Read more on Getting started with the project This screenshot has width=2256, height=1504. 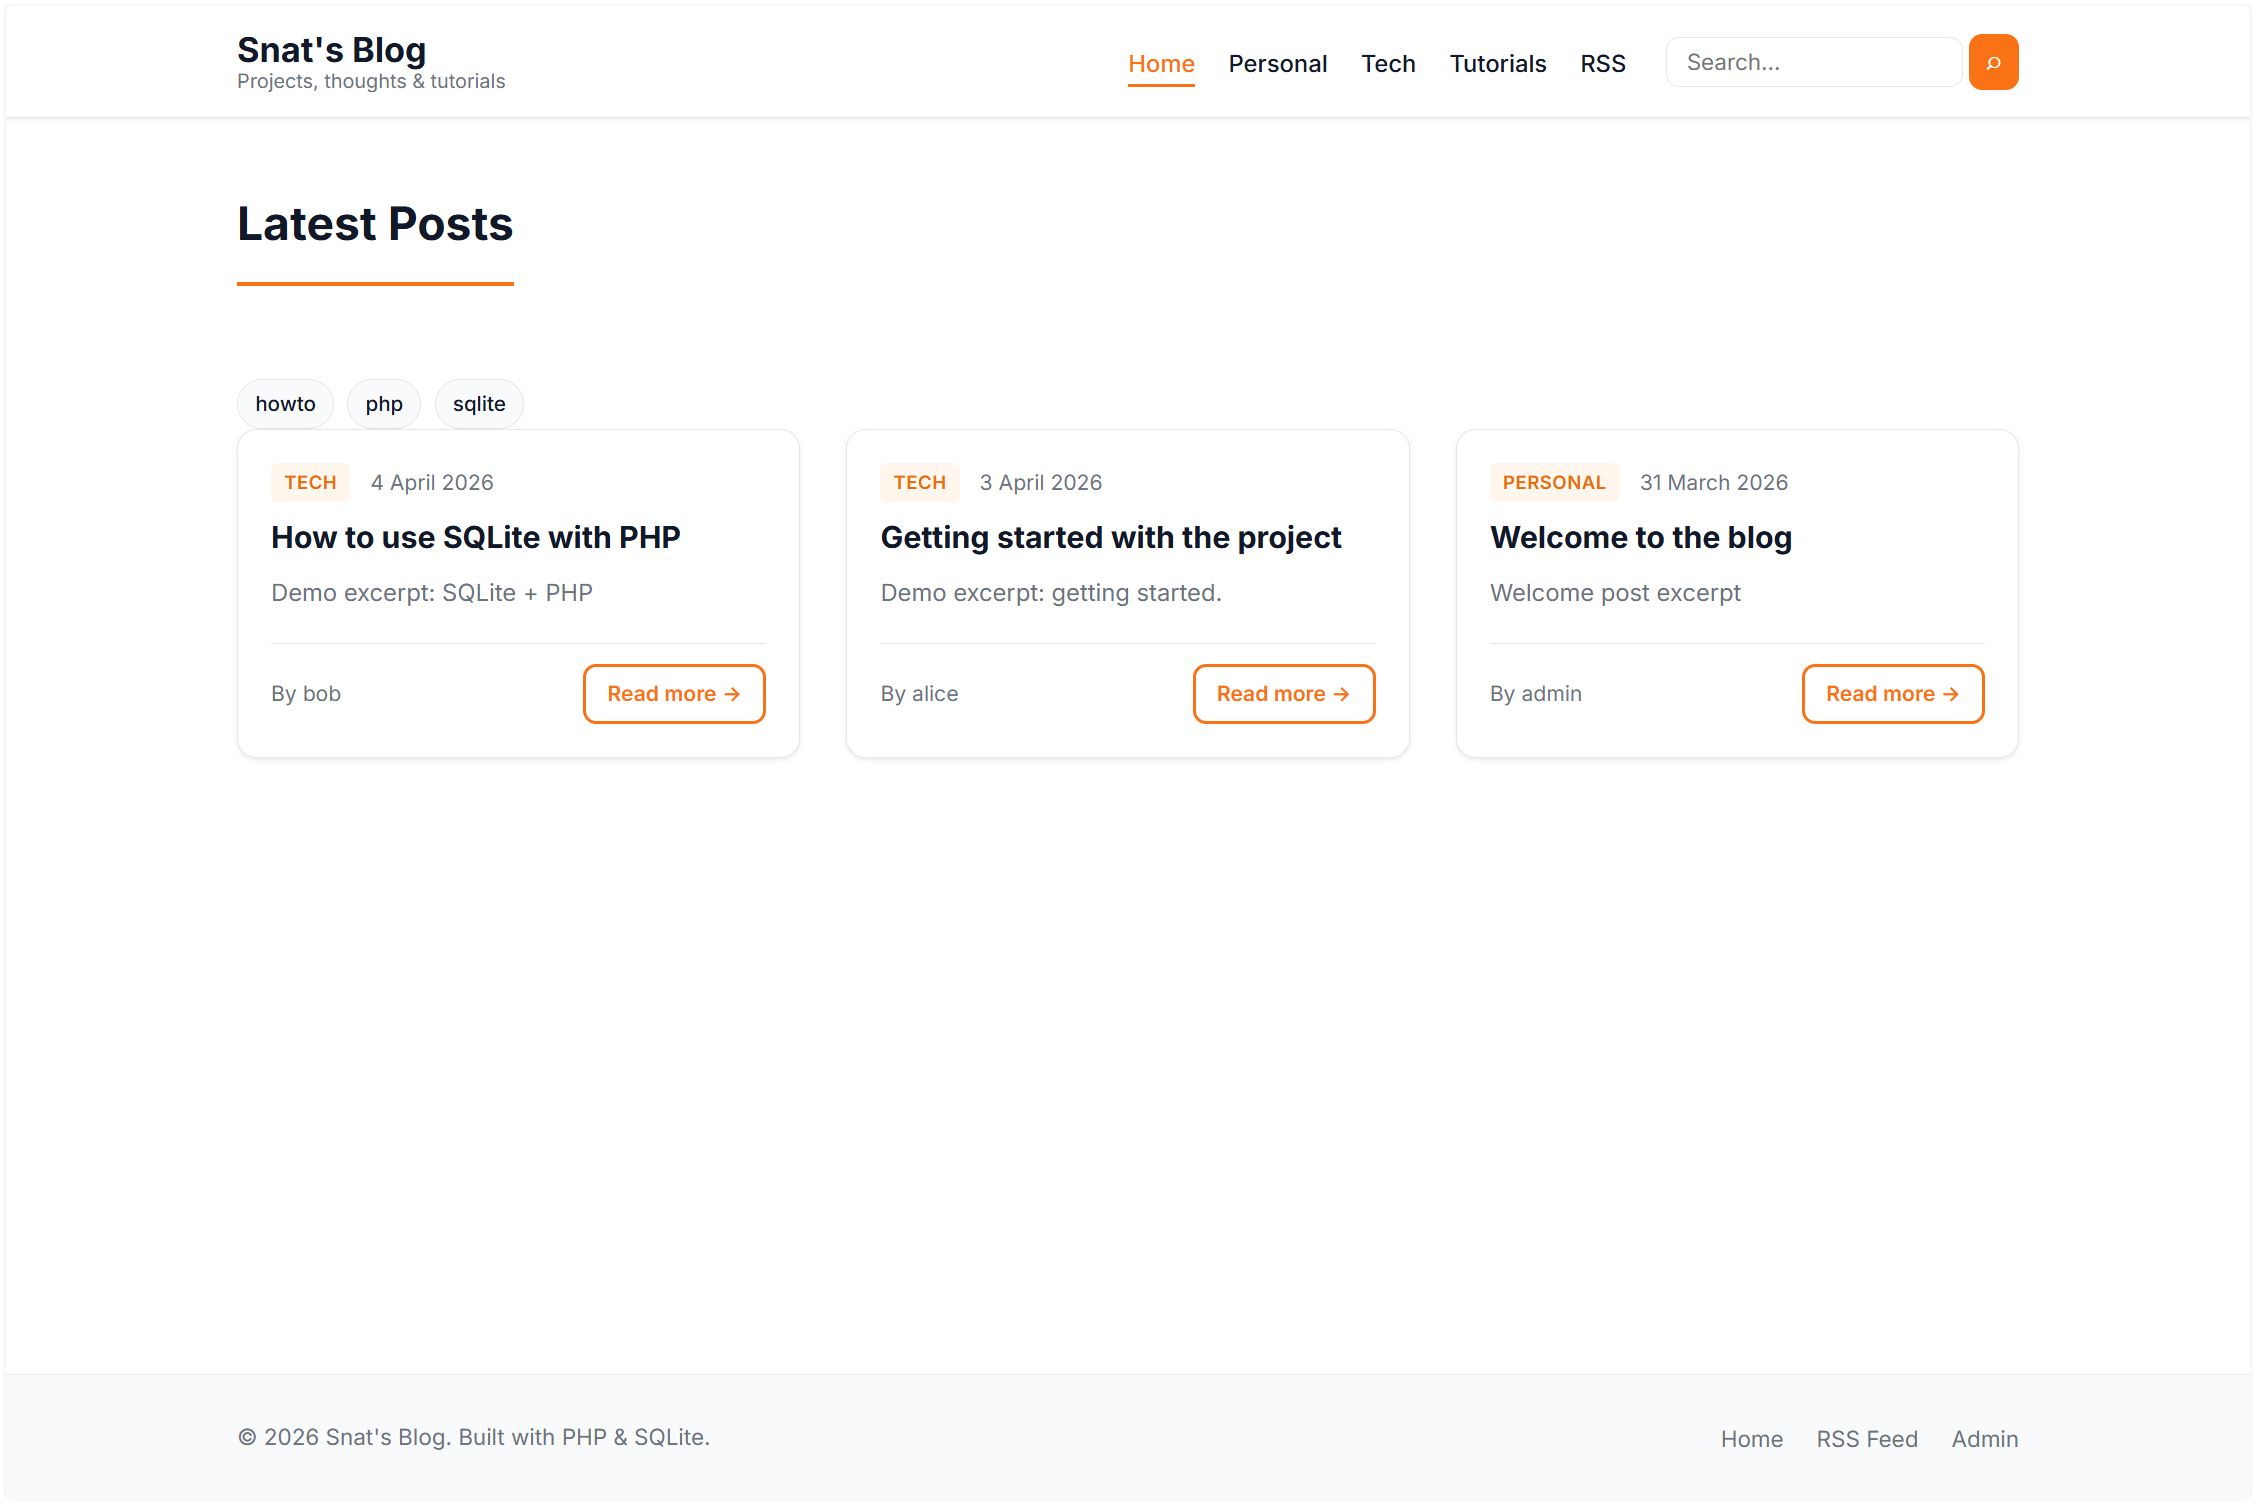[1283, 693]
